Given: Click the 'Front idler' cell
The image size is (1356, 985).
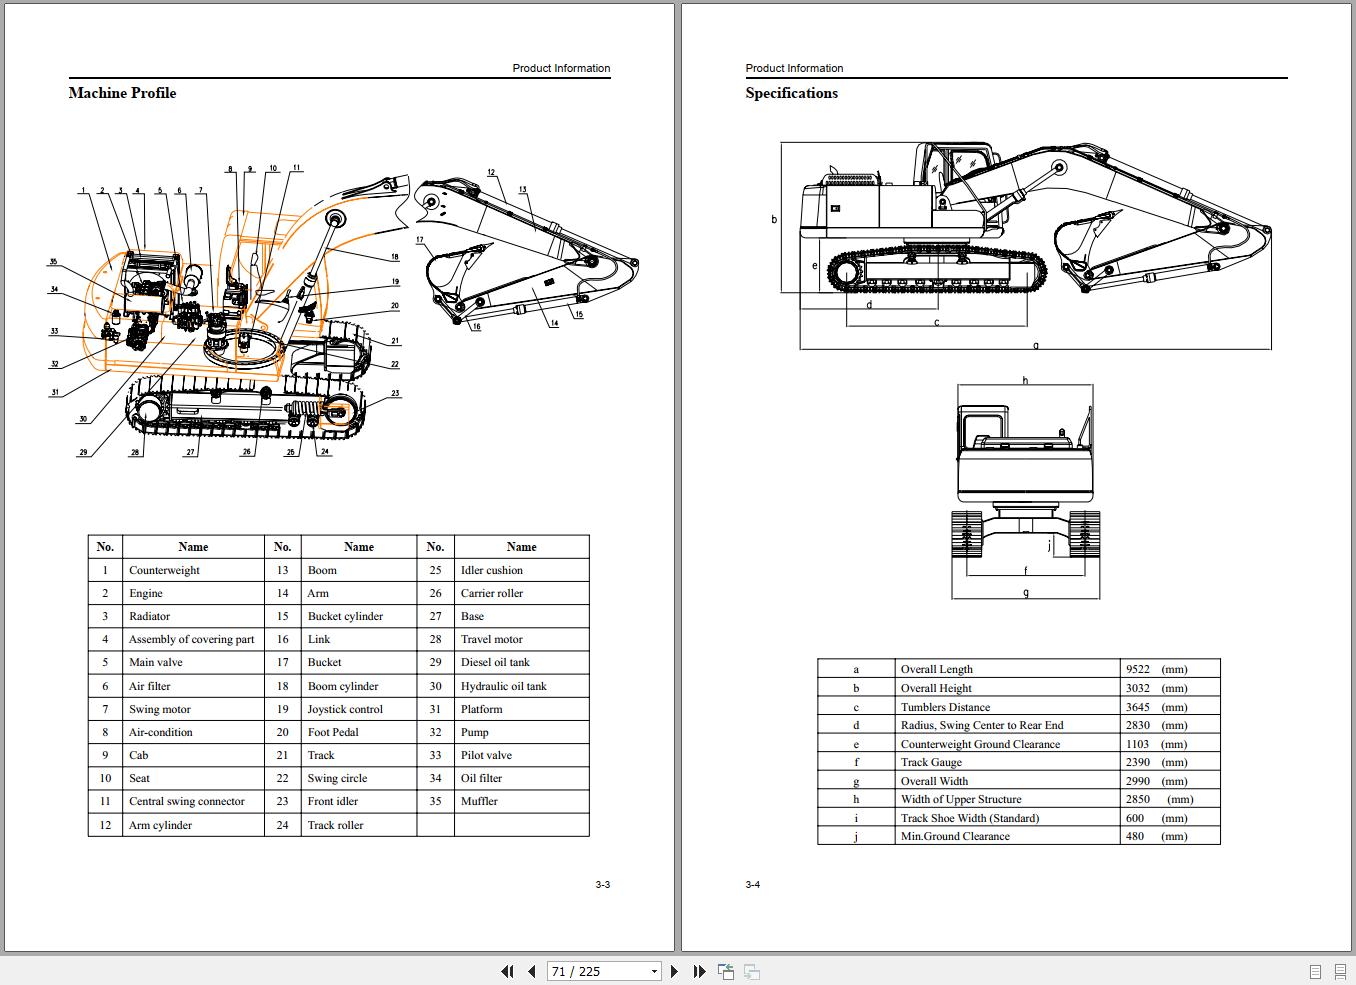Looking at the screenshot, I should (358, 801).
